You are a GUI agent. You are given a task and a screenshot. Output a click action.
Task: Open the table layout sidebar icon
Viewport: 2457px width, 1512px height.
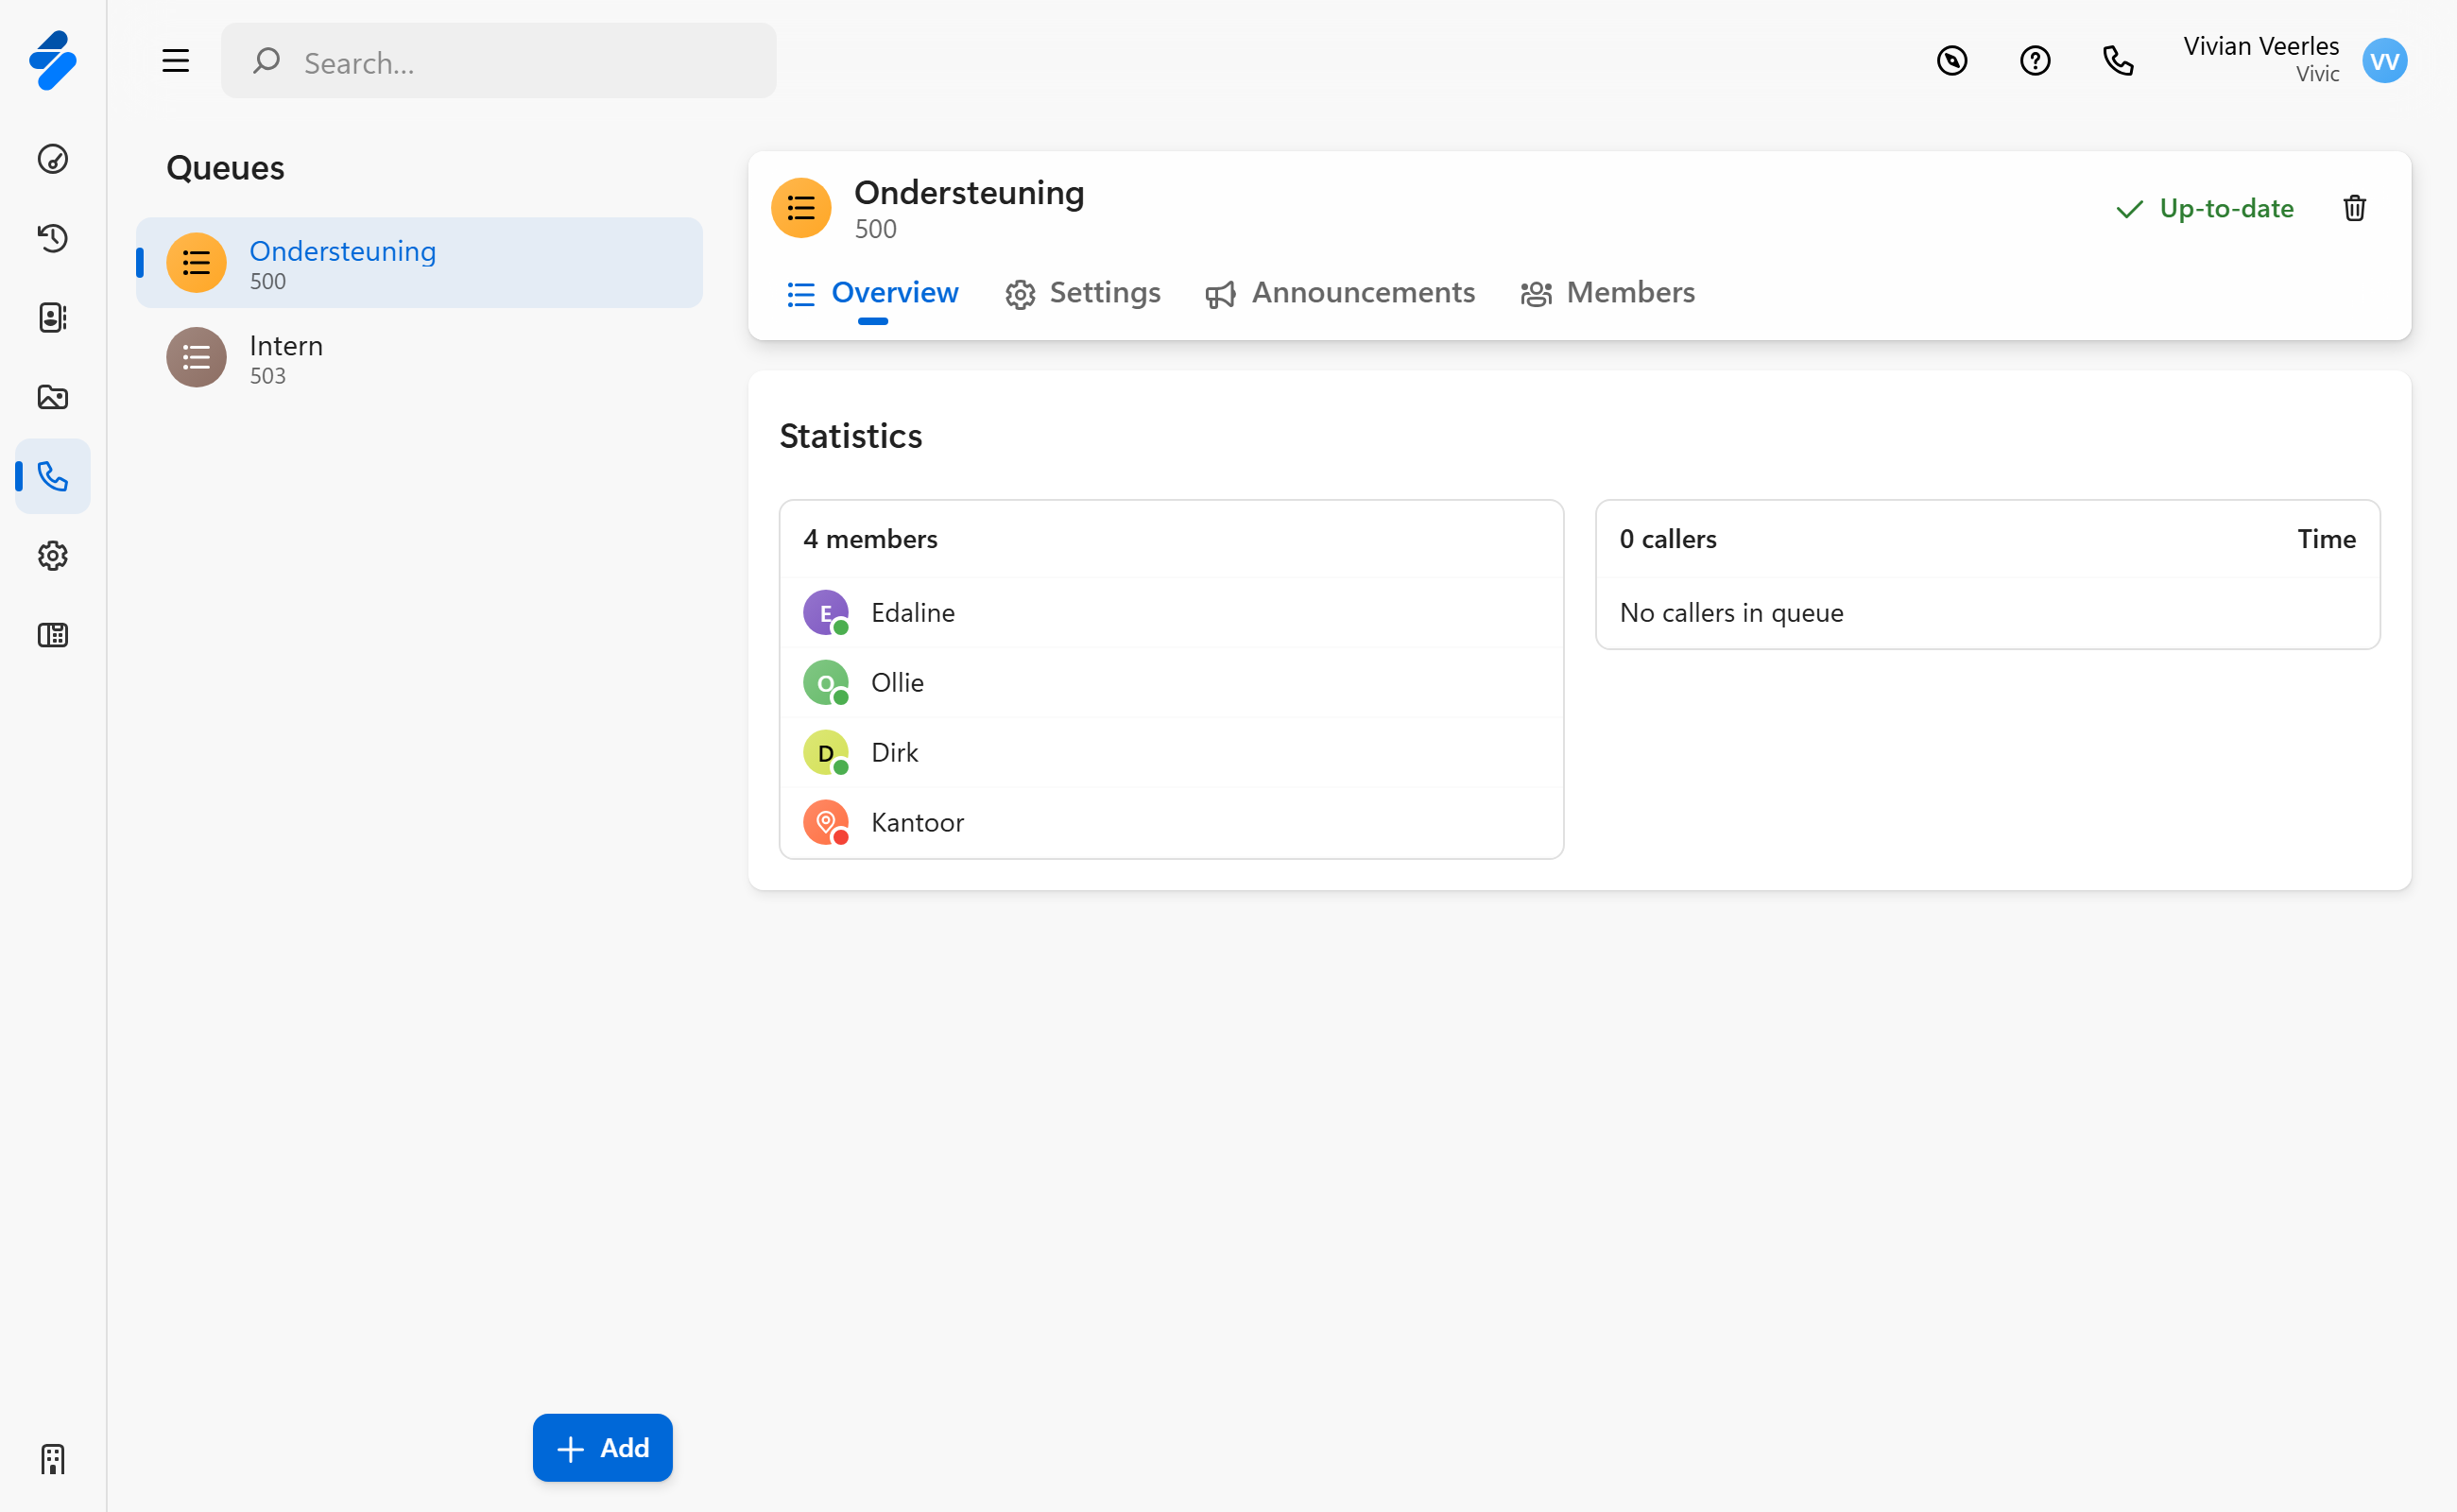coord(53,635)
